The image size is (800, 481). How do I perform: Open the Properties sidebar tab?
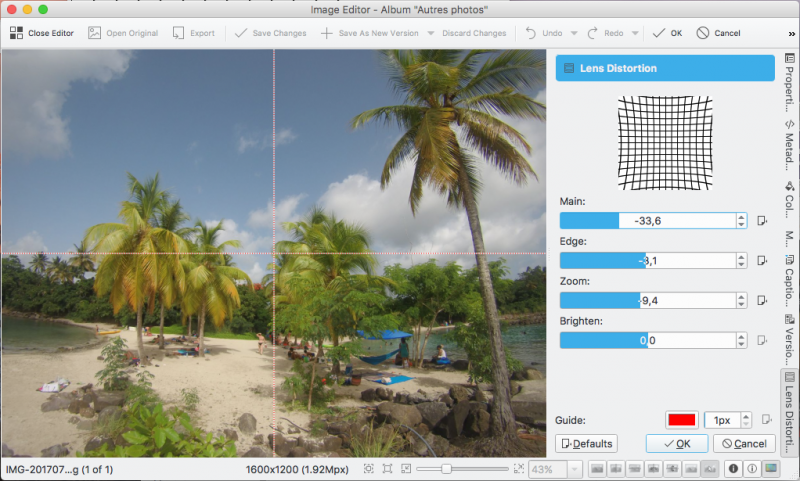789,82
